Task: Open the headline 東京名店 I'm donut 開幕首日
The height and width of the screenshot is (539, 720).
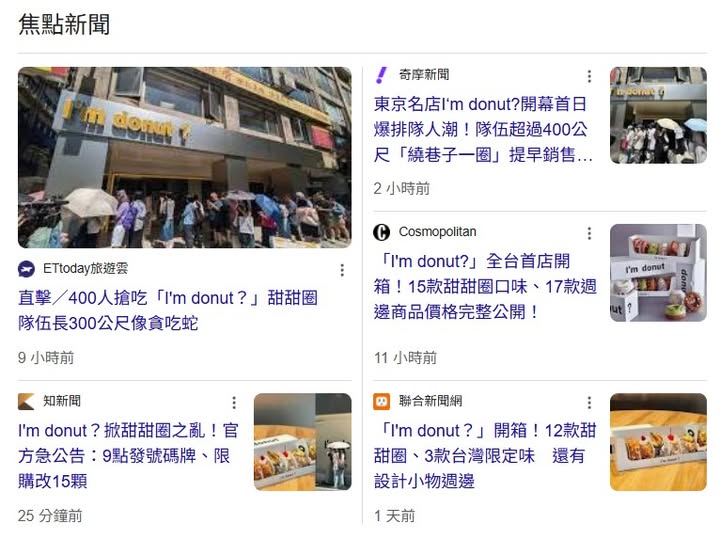Action: pos(483,129)
